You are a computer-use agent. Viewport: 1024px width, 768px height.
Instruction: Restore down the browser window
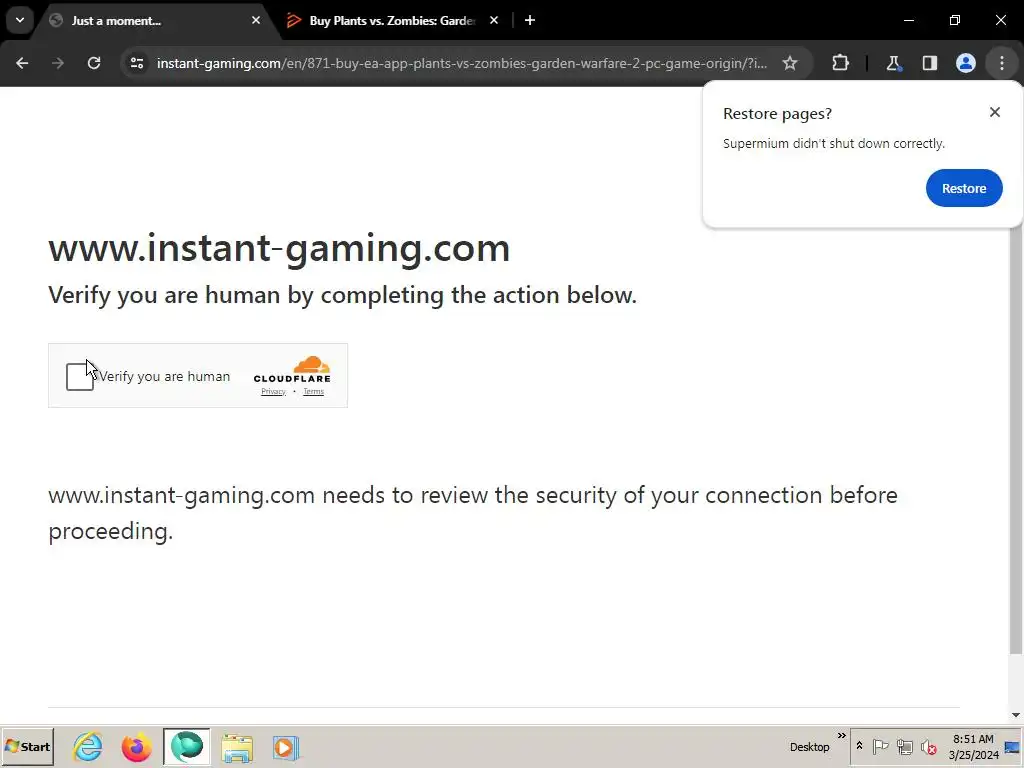[x=955, y=20]
